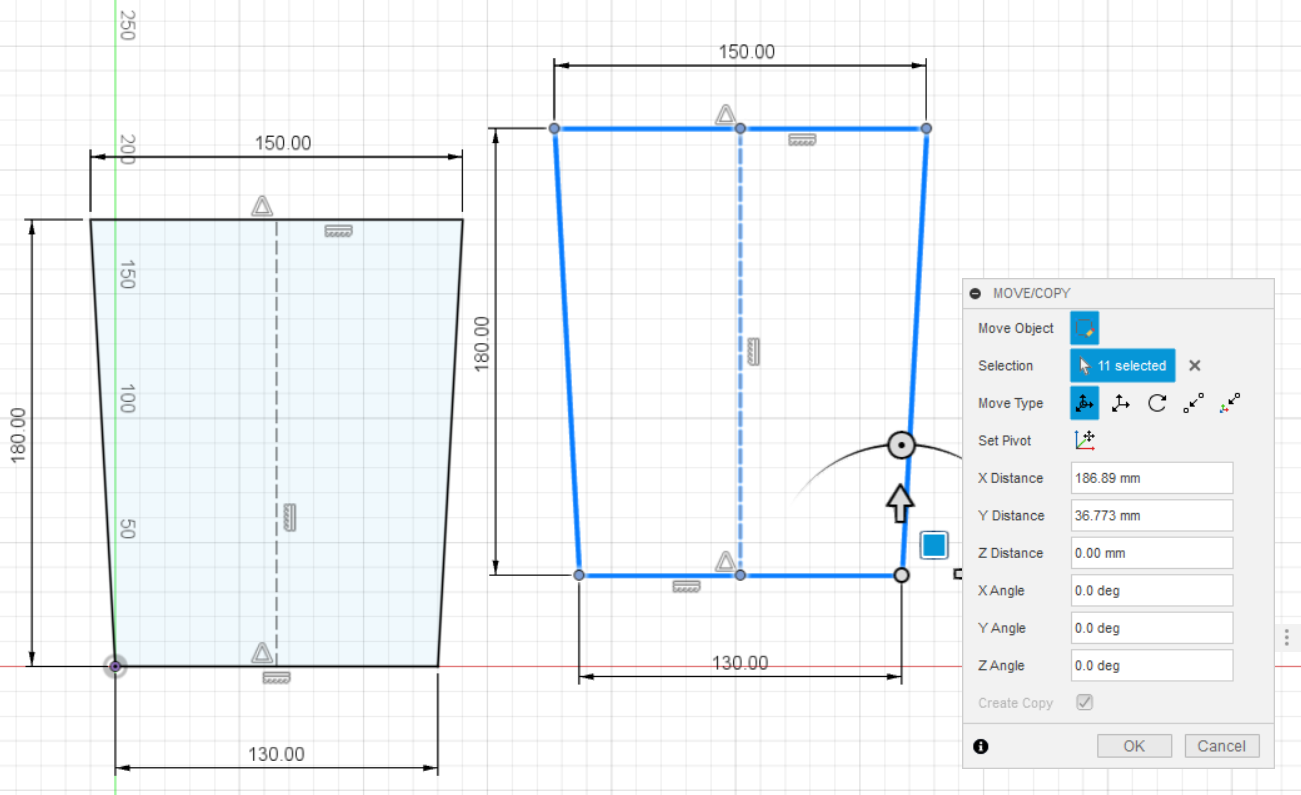
Task: Cancel the Move/Copy operation
Action: (1221, 746)
